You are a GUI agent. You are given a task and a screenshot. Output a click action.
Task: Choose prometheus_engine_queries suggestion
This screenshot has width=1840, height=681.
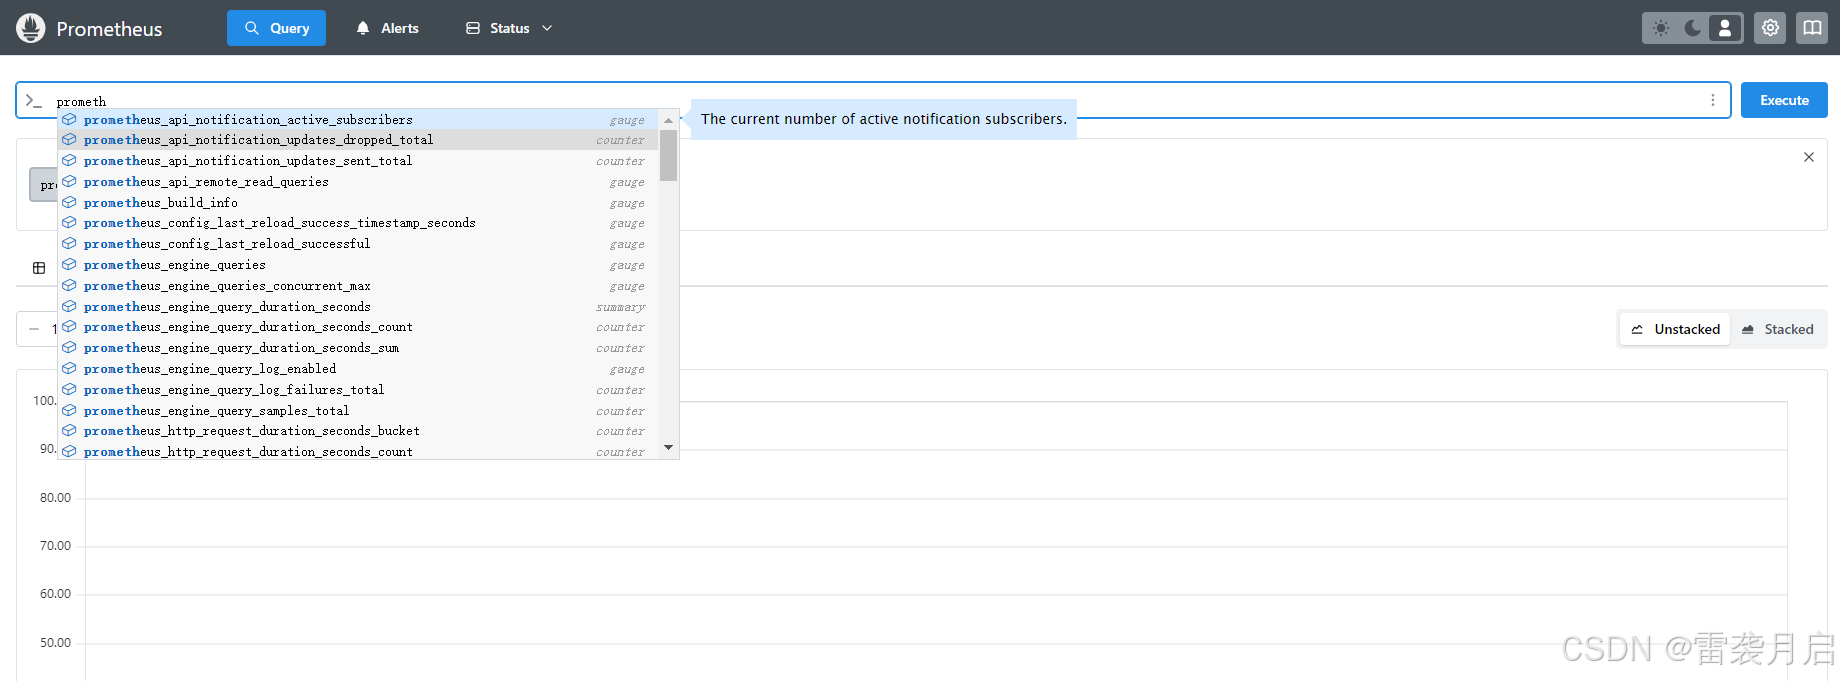(358, 265)
